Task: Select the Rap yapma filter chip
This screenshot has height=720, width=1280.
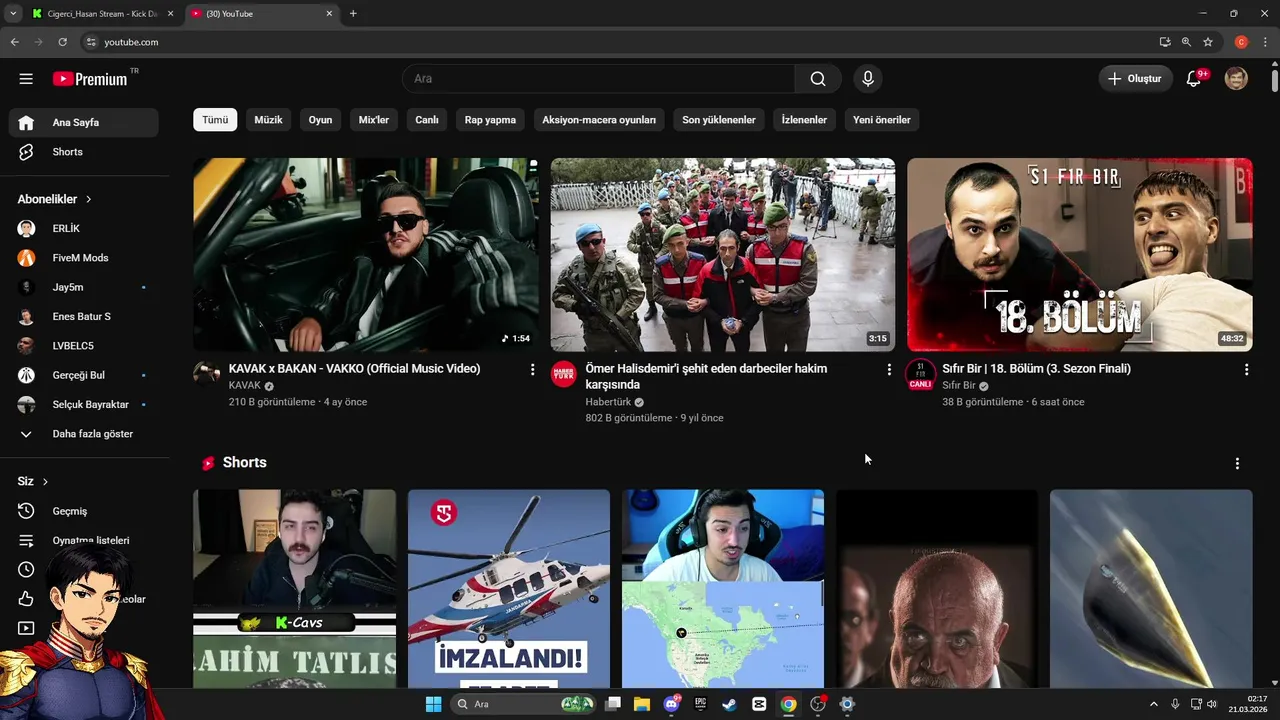Action: pos(490,120)
